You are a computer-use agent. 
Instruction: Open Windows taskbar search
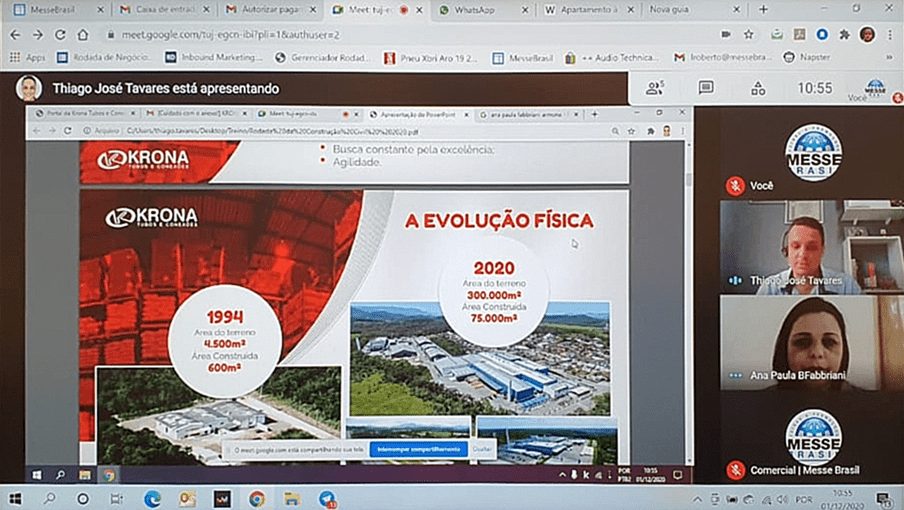(50, 498)
